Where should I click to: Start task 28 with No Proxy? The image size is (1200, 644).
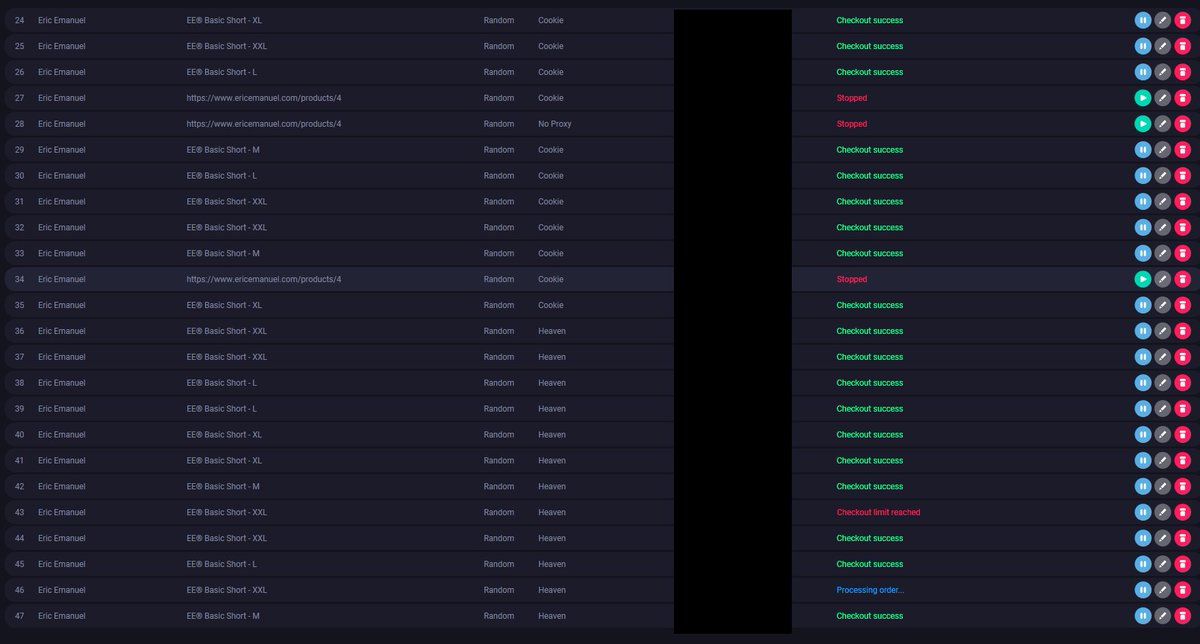[1143, 124]
